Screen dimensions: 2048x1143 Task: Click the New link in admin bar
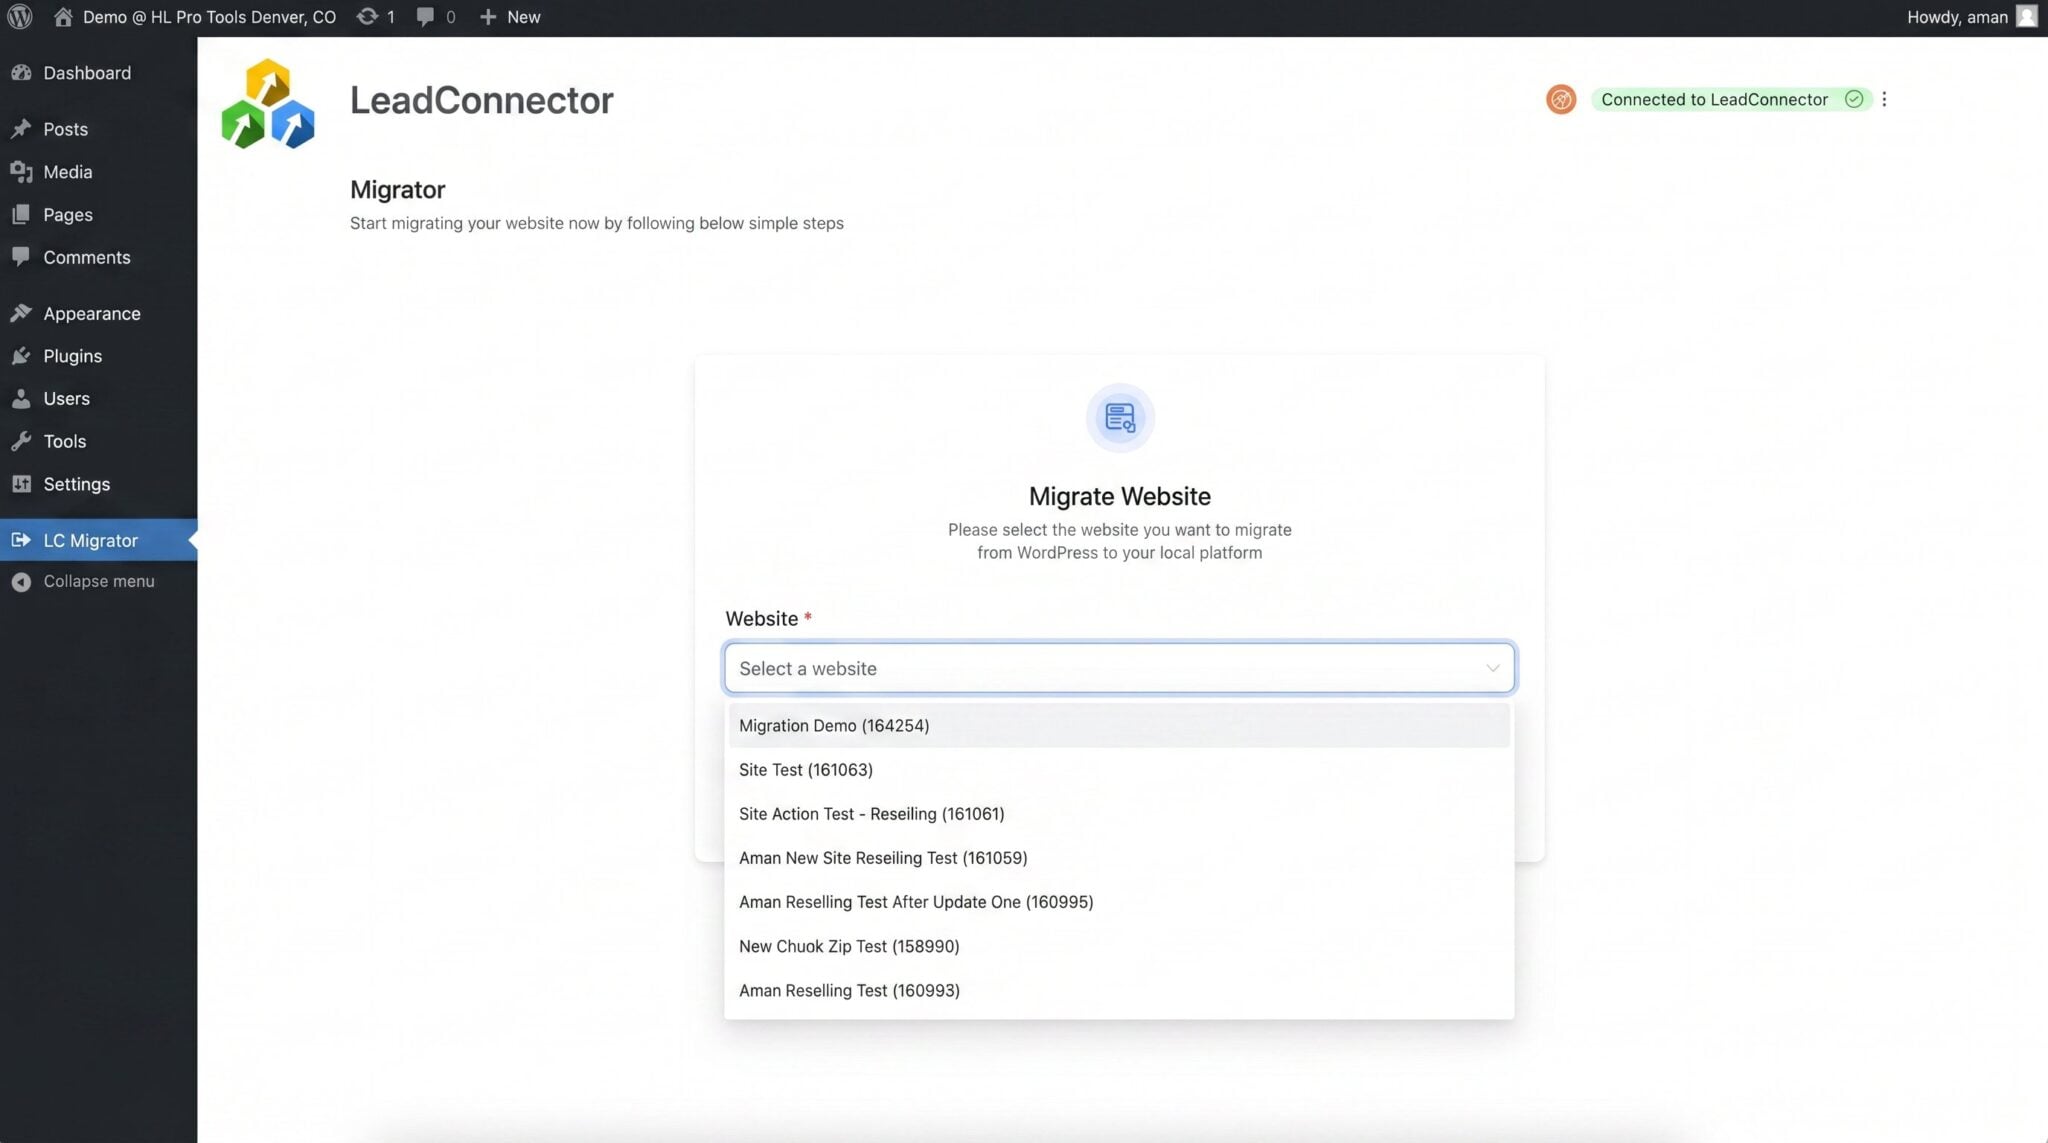pos(523,17)
